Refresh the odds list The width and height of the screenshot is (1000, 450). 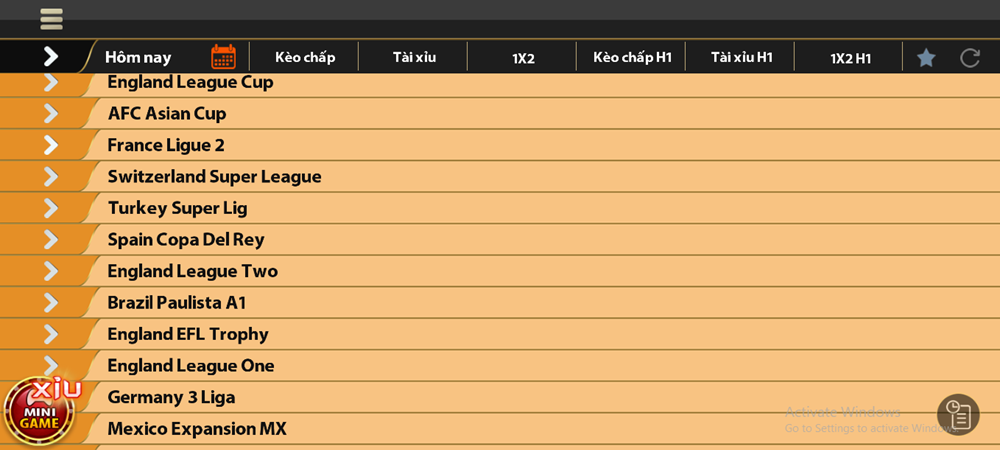click(x=970, y=57)
